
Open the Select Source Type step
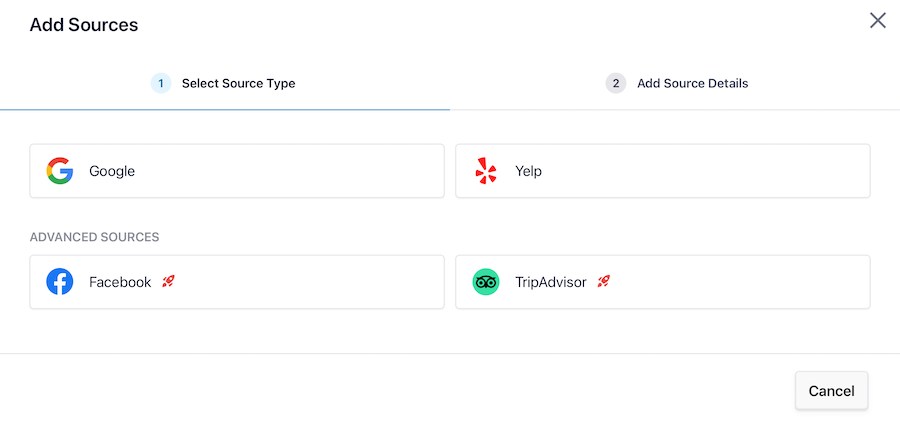coord(238,83)
